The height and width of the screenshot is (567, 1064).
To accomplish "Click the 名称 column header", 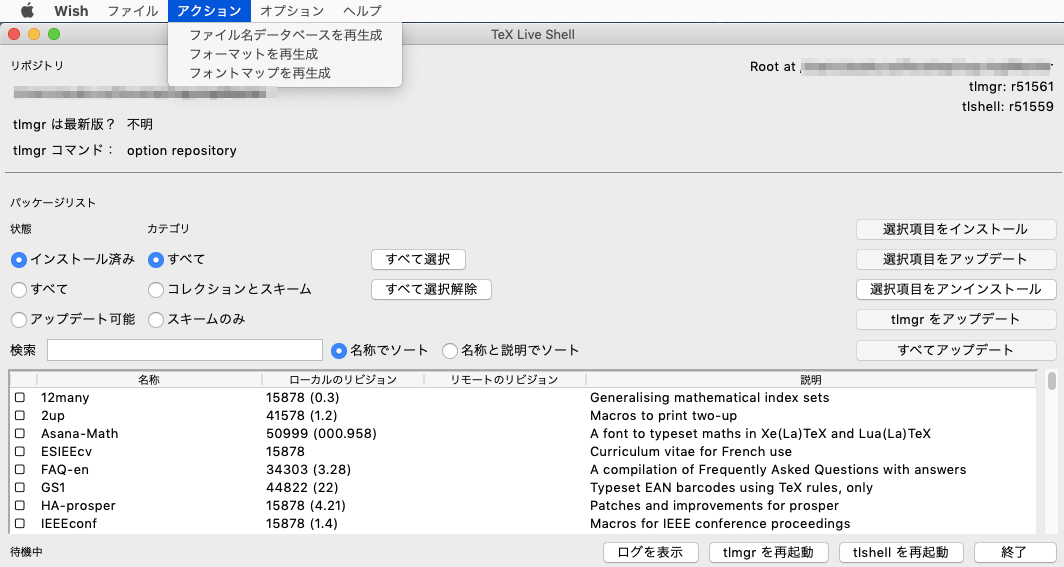I will pyautogui.click(x=149, y=380).
